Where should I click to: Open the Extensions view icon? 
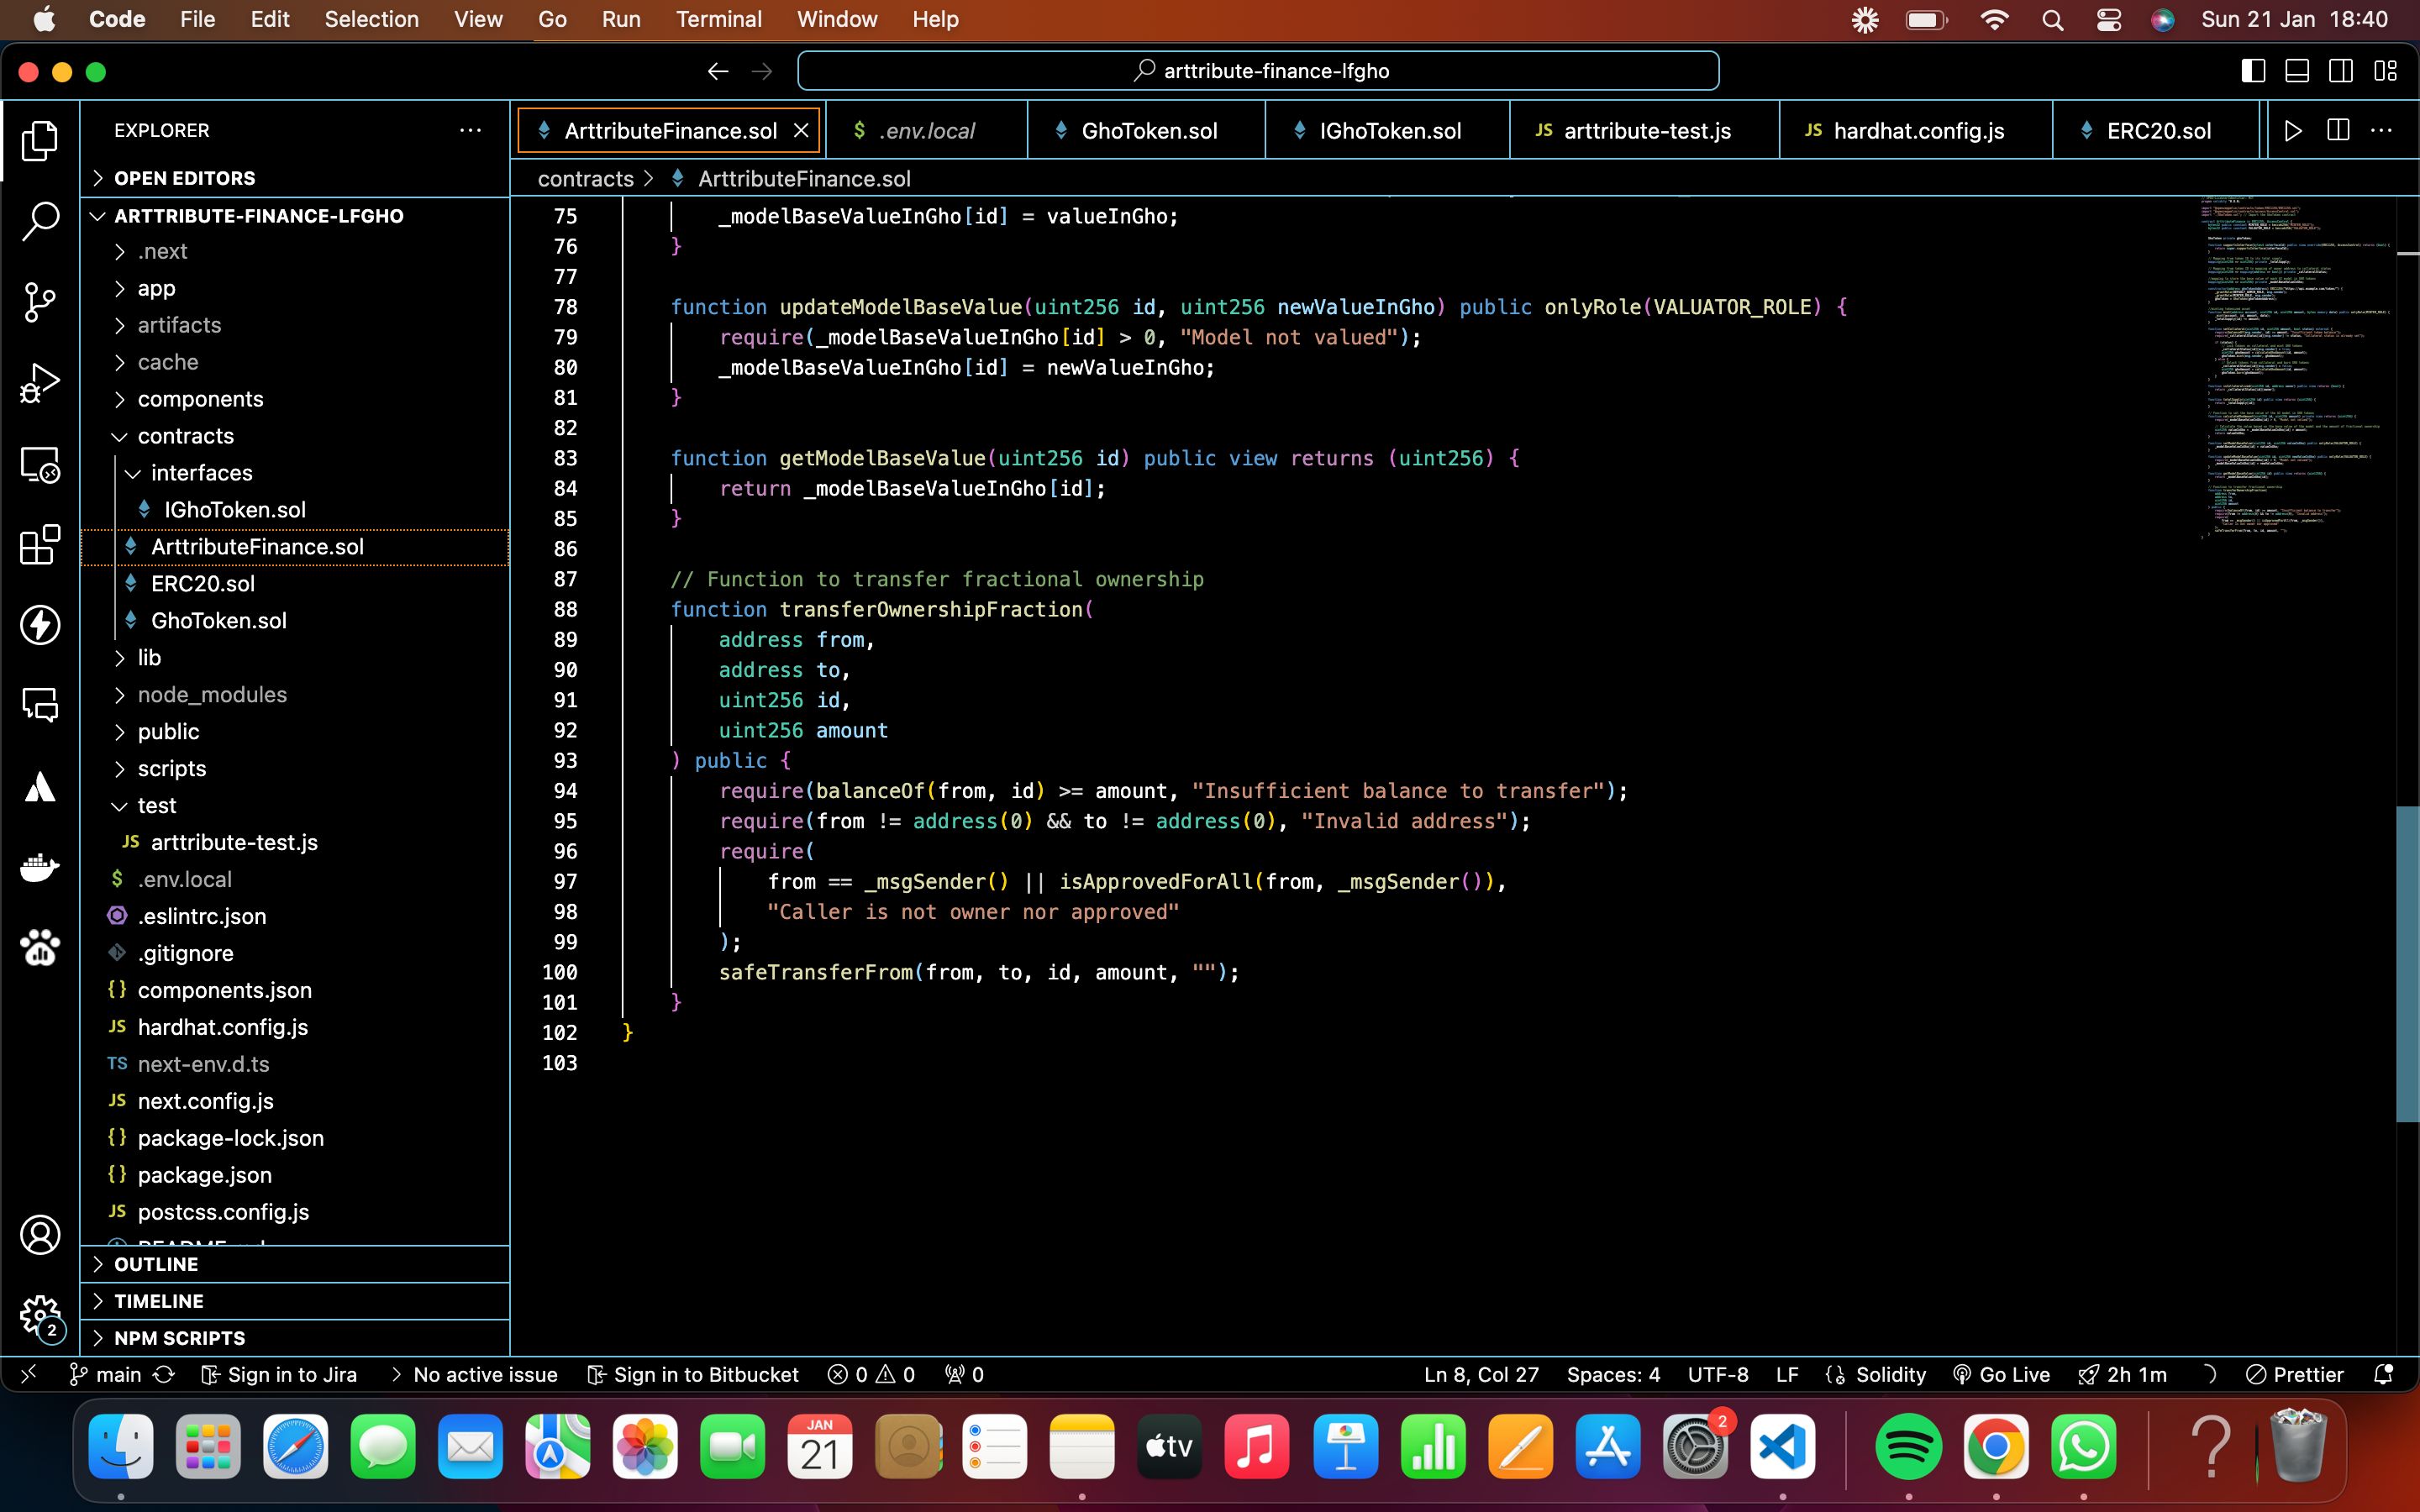tap(40, 545)
